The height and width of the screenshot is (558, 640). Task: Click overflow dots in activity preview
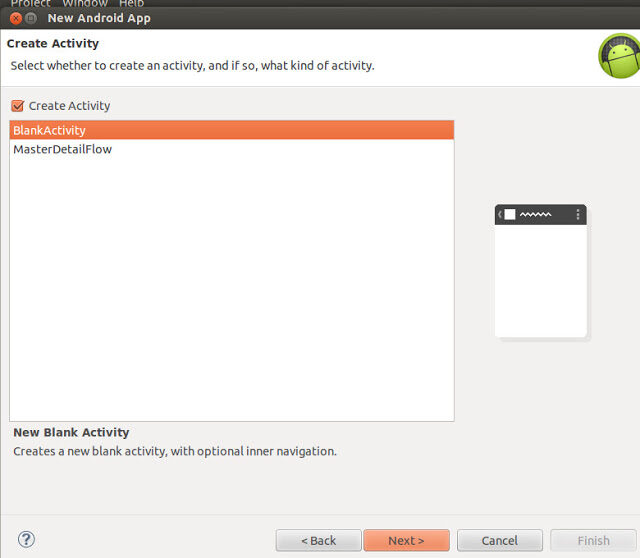point(577,214)
